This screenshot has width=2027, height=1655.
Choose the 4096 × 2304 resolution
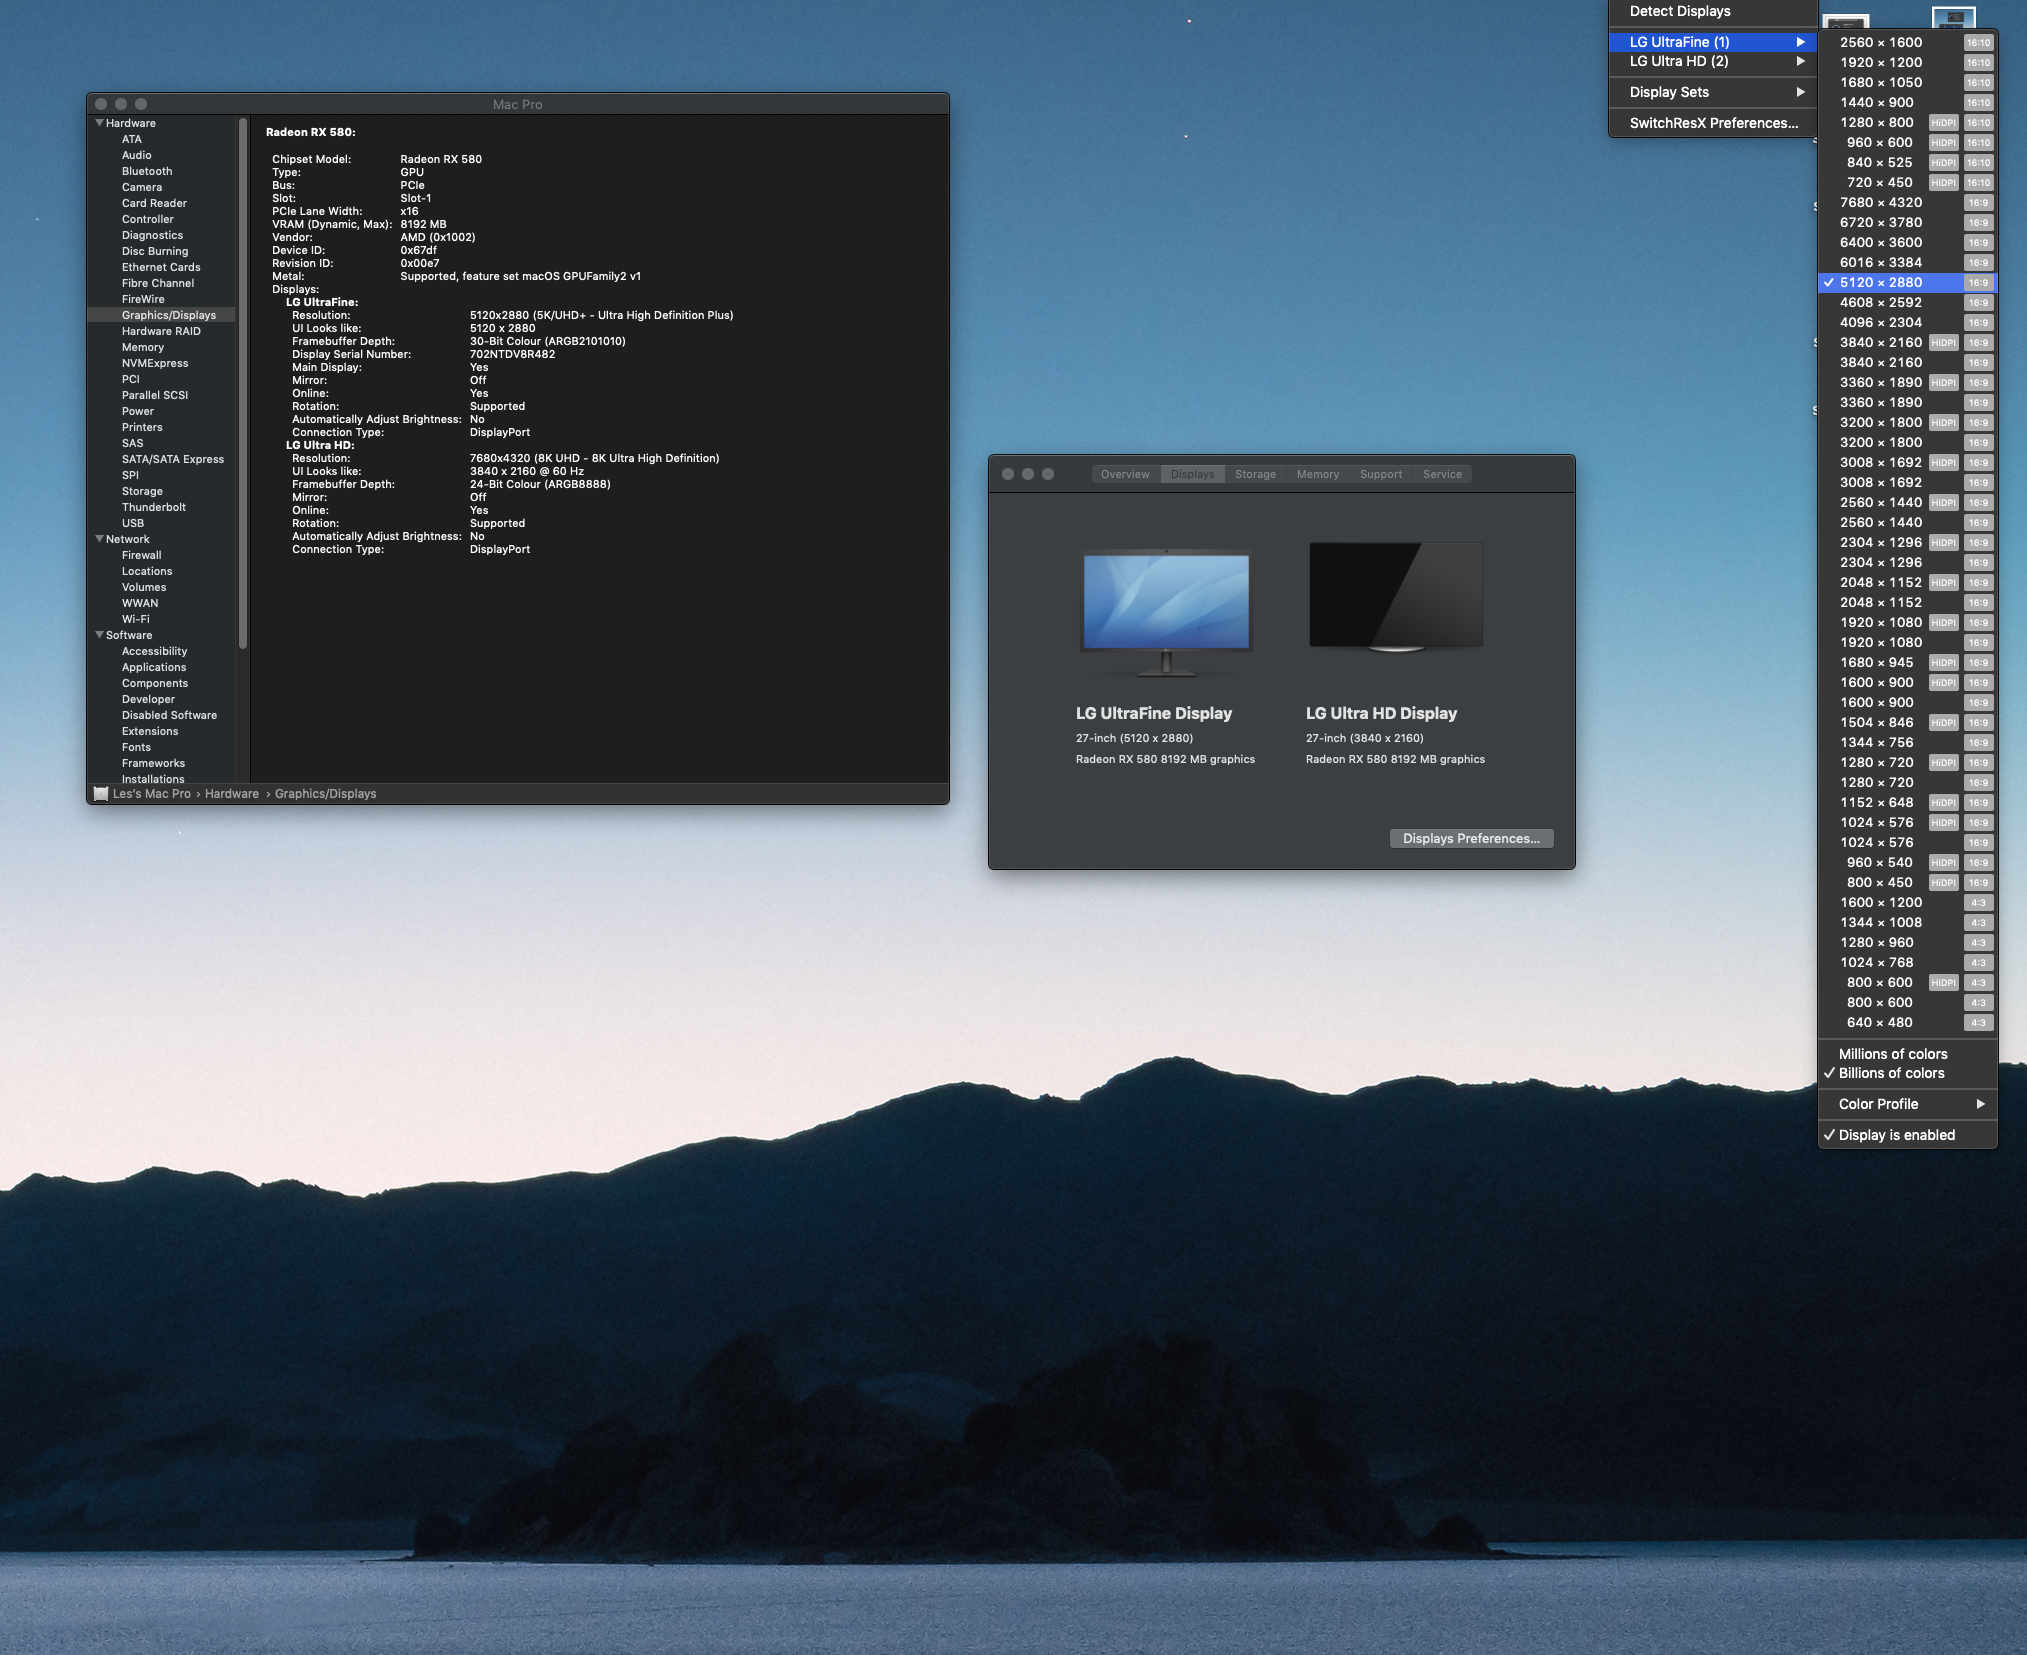point(1907,322)
